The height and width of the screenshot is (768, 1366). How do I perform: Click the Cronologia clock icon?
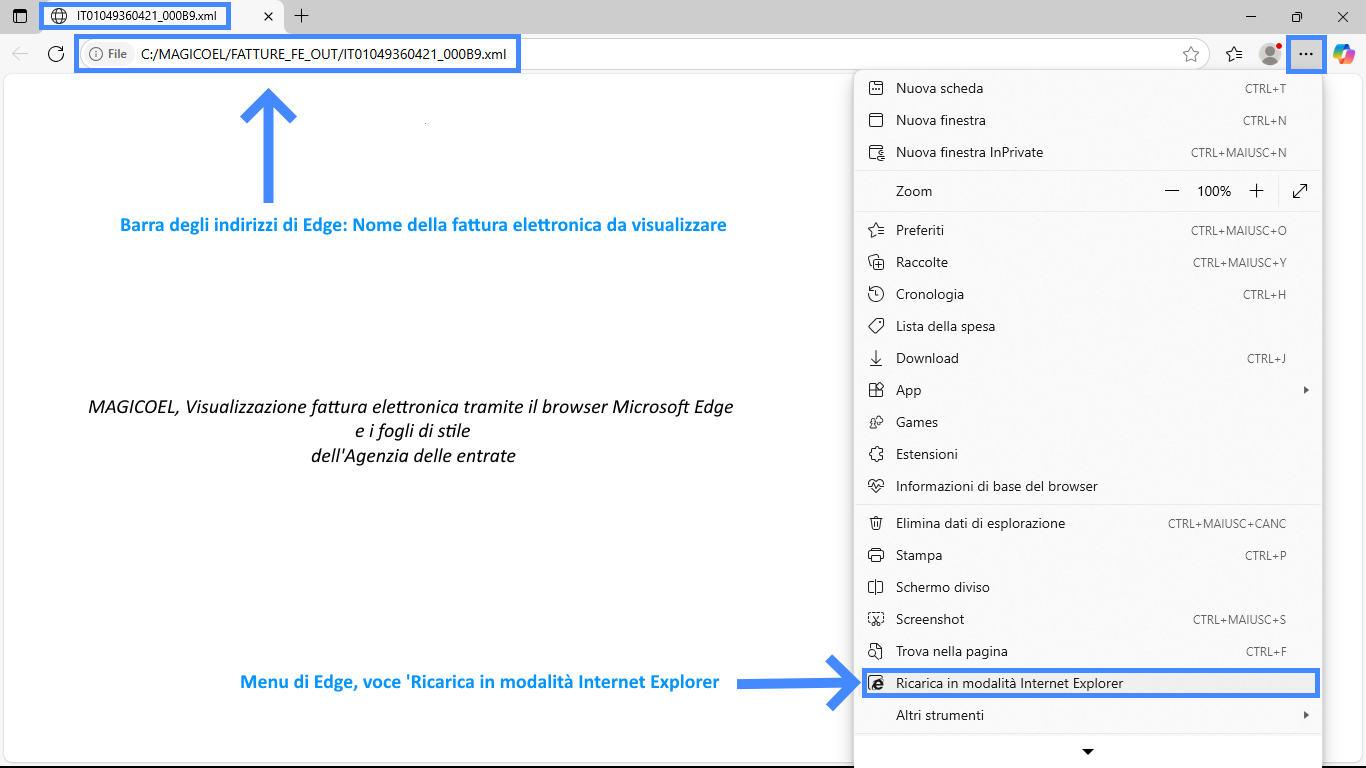pyautogui.click(x=876, y=294)
